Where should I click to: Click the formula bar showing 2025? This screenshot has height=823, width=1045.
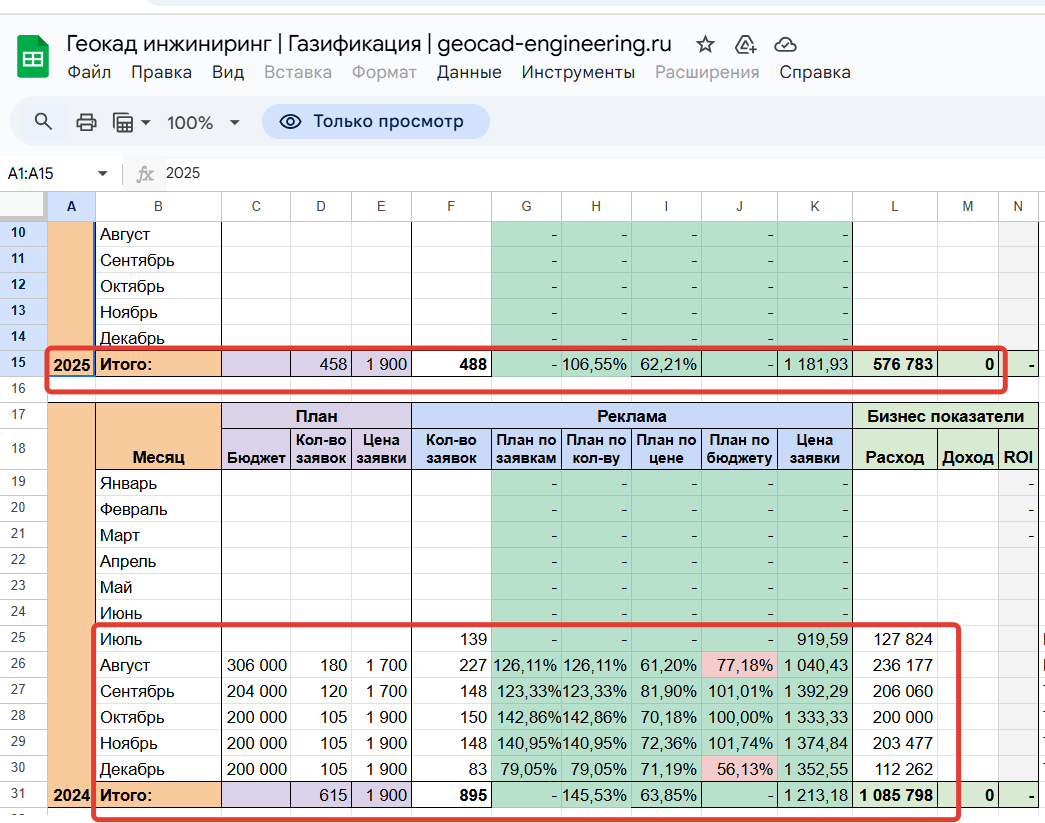[600, 173]
